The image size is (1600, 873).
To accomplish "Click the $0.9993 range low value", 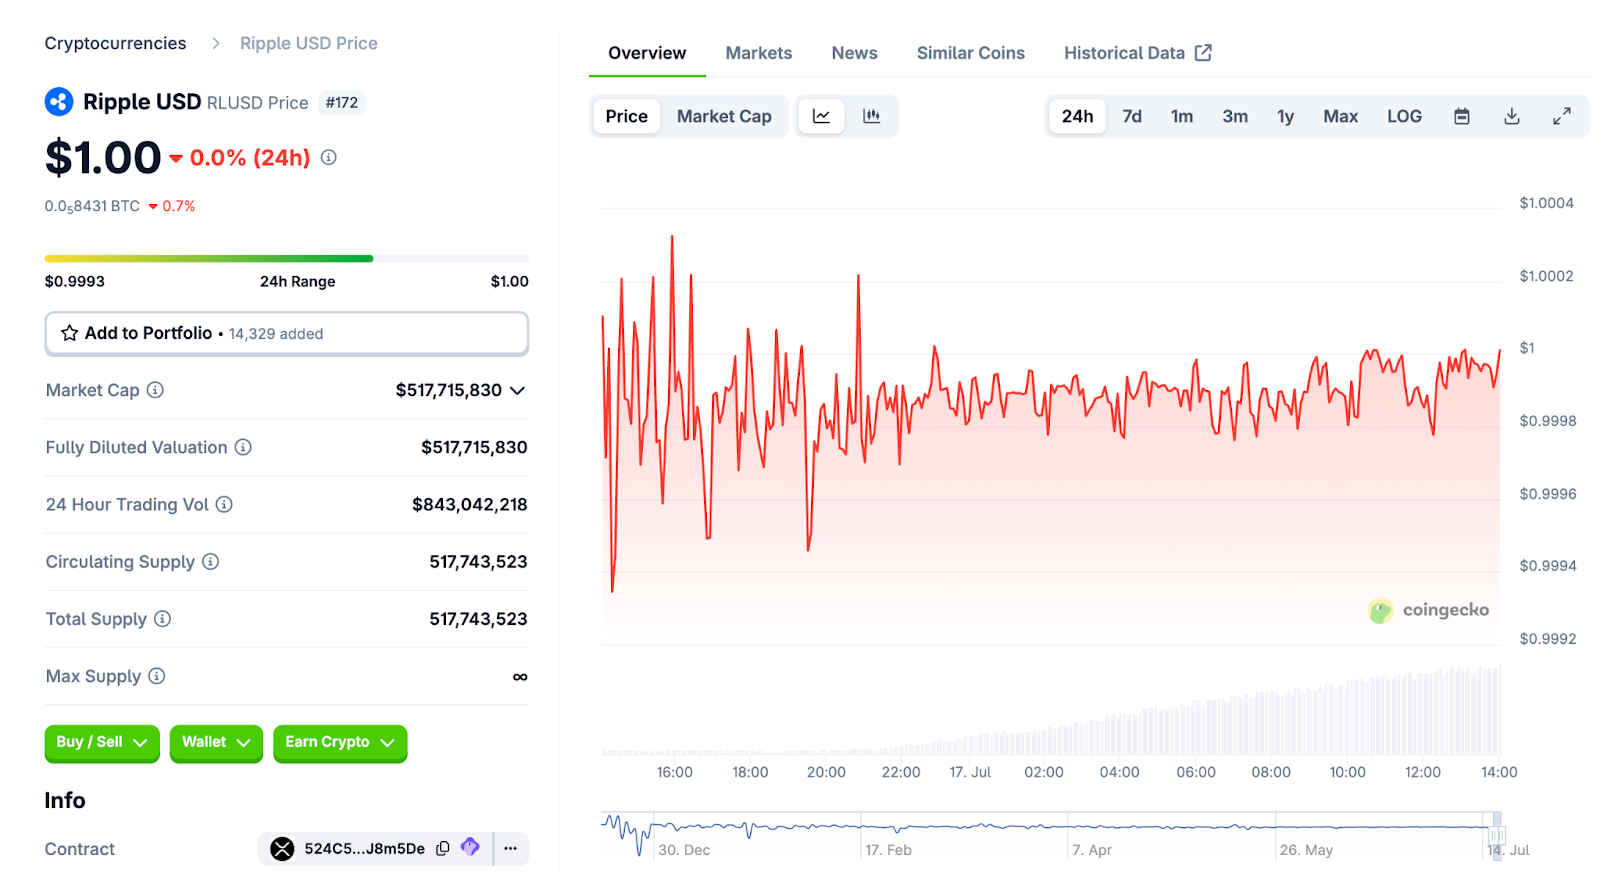I will coord(75,281).
